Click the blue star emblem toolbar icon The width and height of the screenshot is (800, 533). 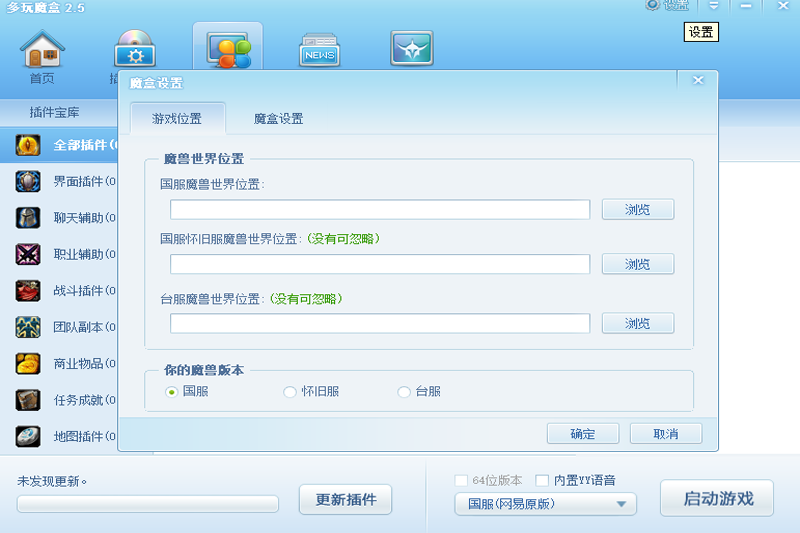[x=411, y=50]
